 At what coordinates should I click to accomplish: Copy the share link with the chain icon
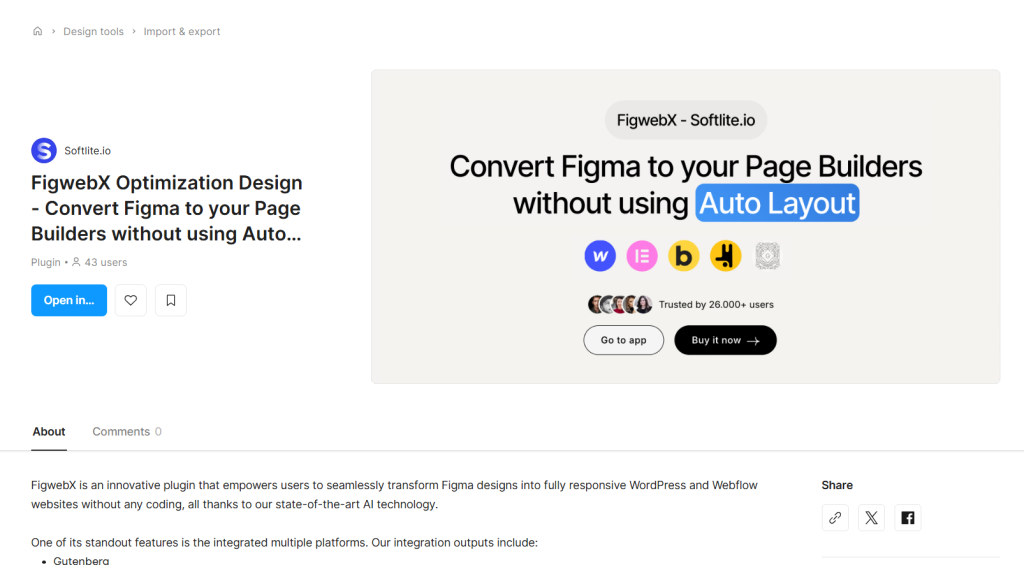click(835, 518)
